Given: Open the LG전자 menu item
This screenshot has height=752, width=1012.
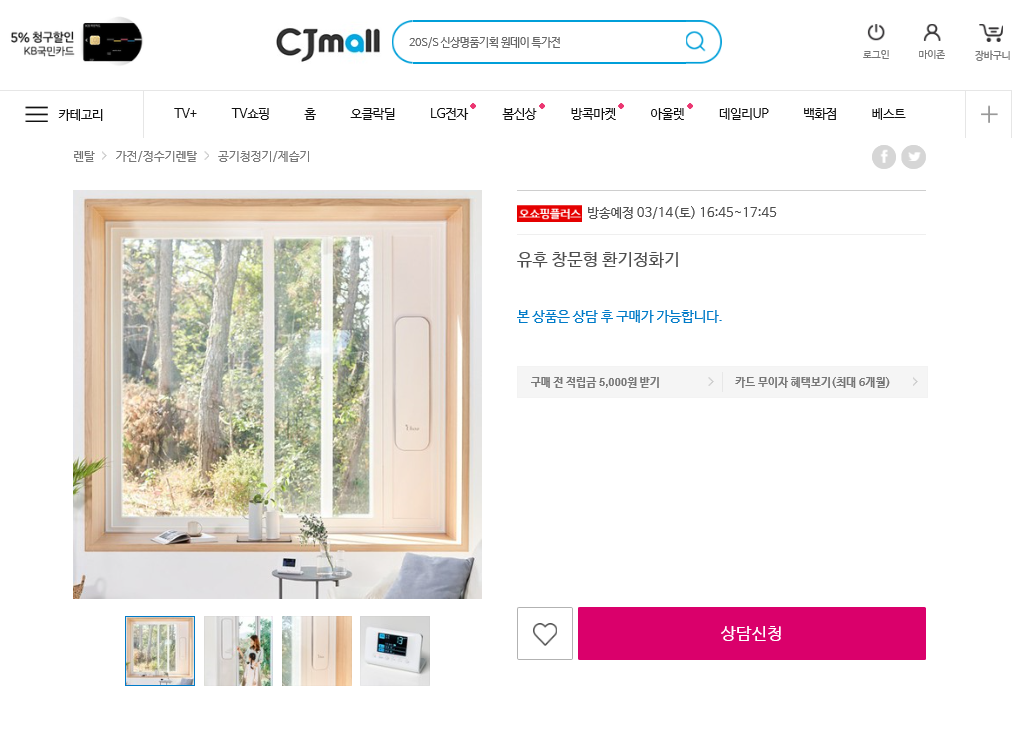Looking at the screenshot, I should [449, 114].
